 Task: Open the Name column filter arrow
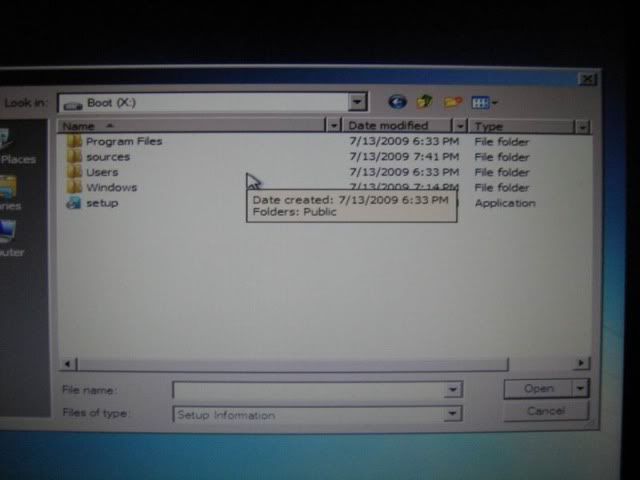click(x=333, y=126)
